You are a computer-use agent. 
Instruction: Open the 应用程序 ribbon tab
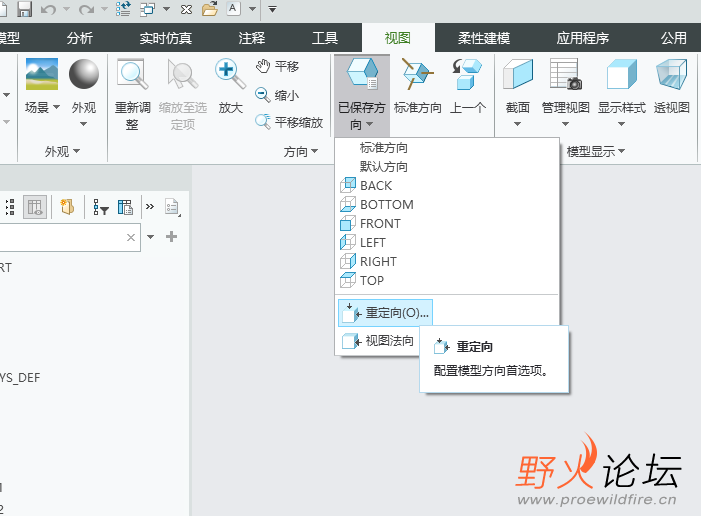[x=583, y=38]
